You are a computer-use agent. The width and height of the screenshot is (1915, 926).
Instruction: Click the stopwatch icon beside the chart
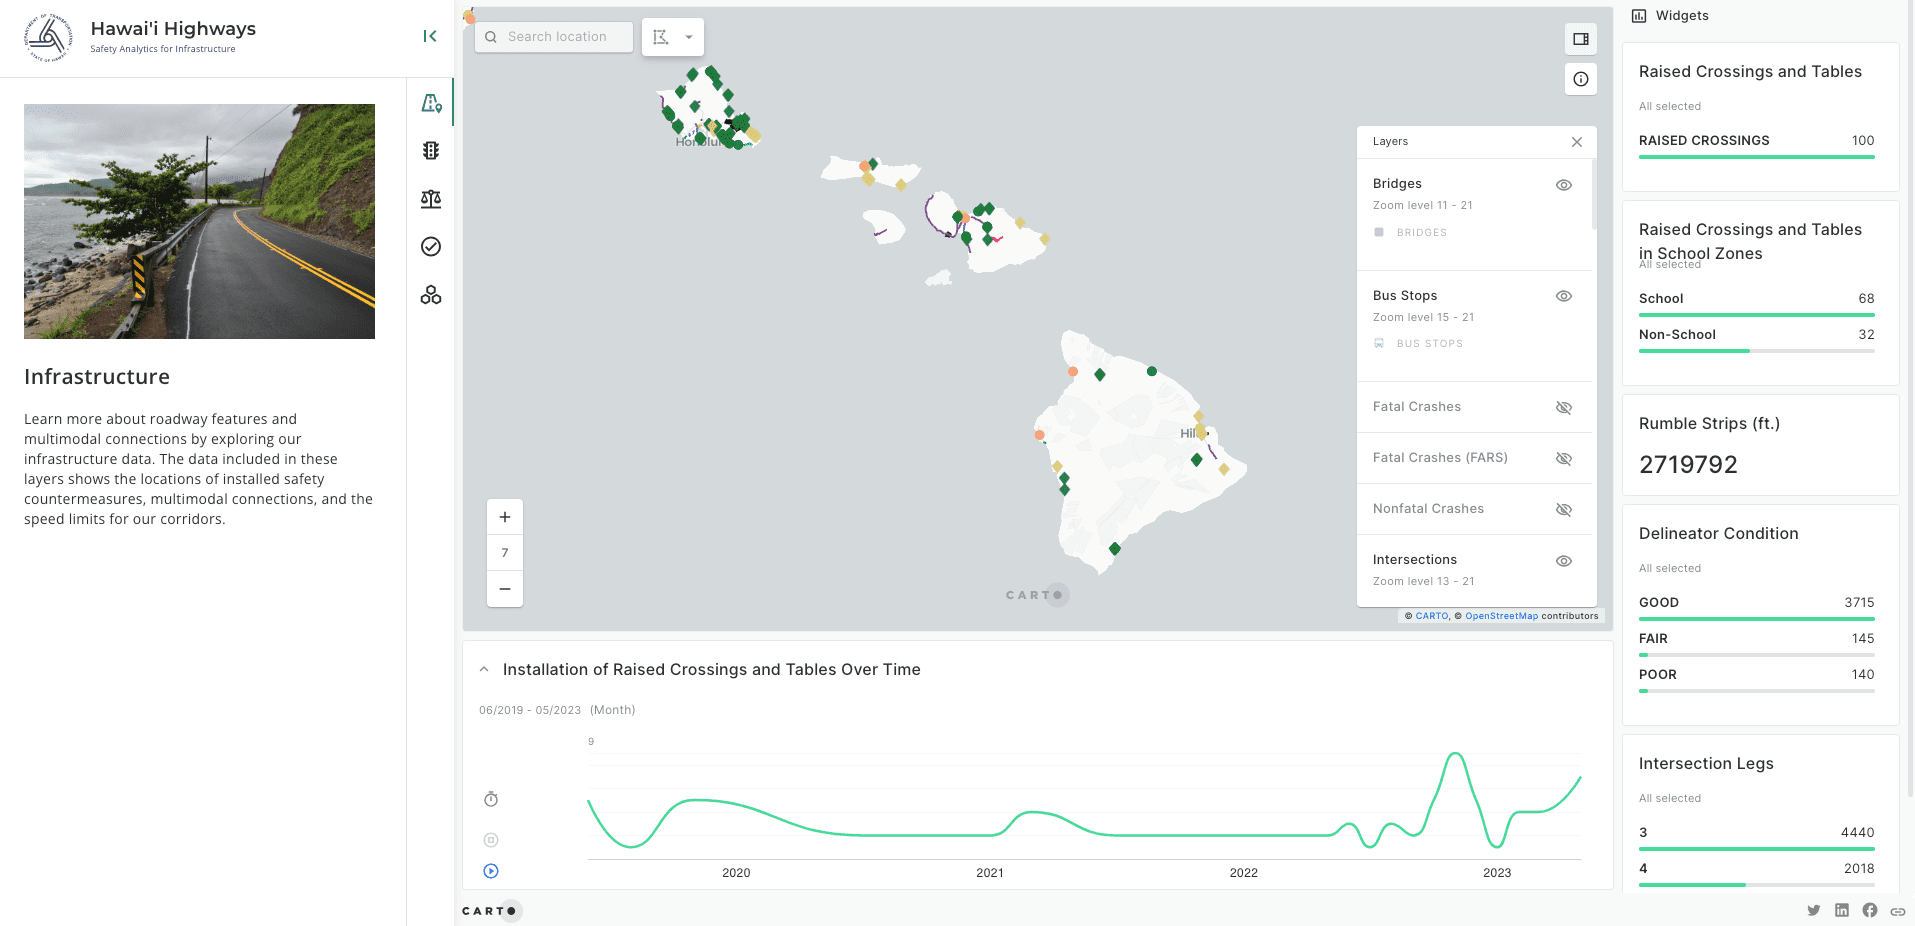click(x=490, y=799)
